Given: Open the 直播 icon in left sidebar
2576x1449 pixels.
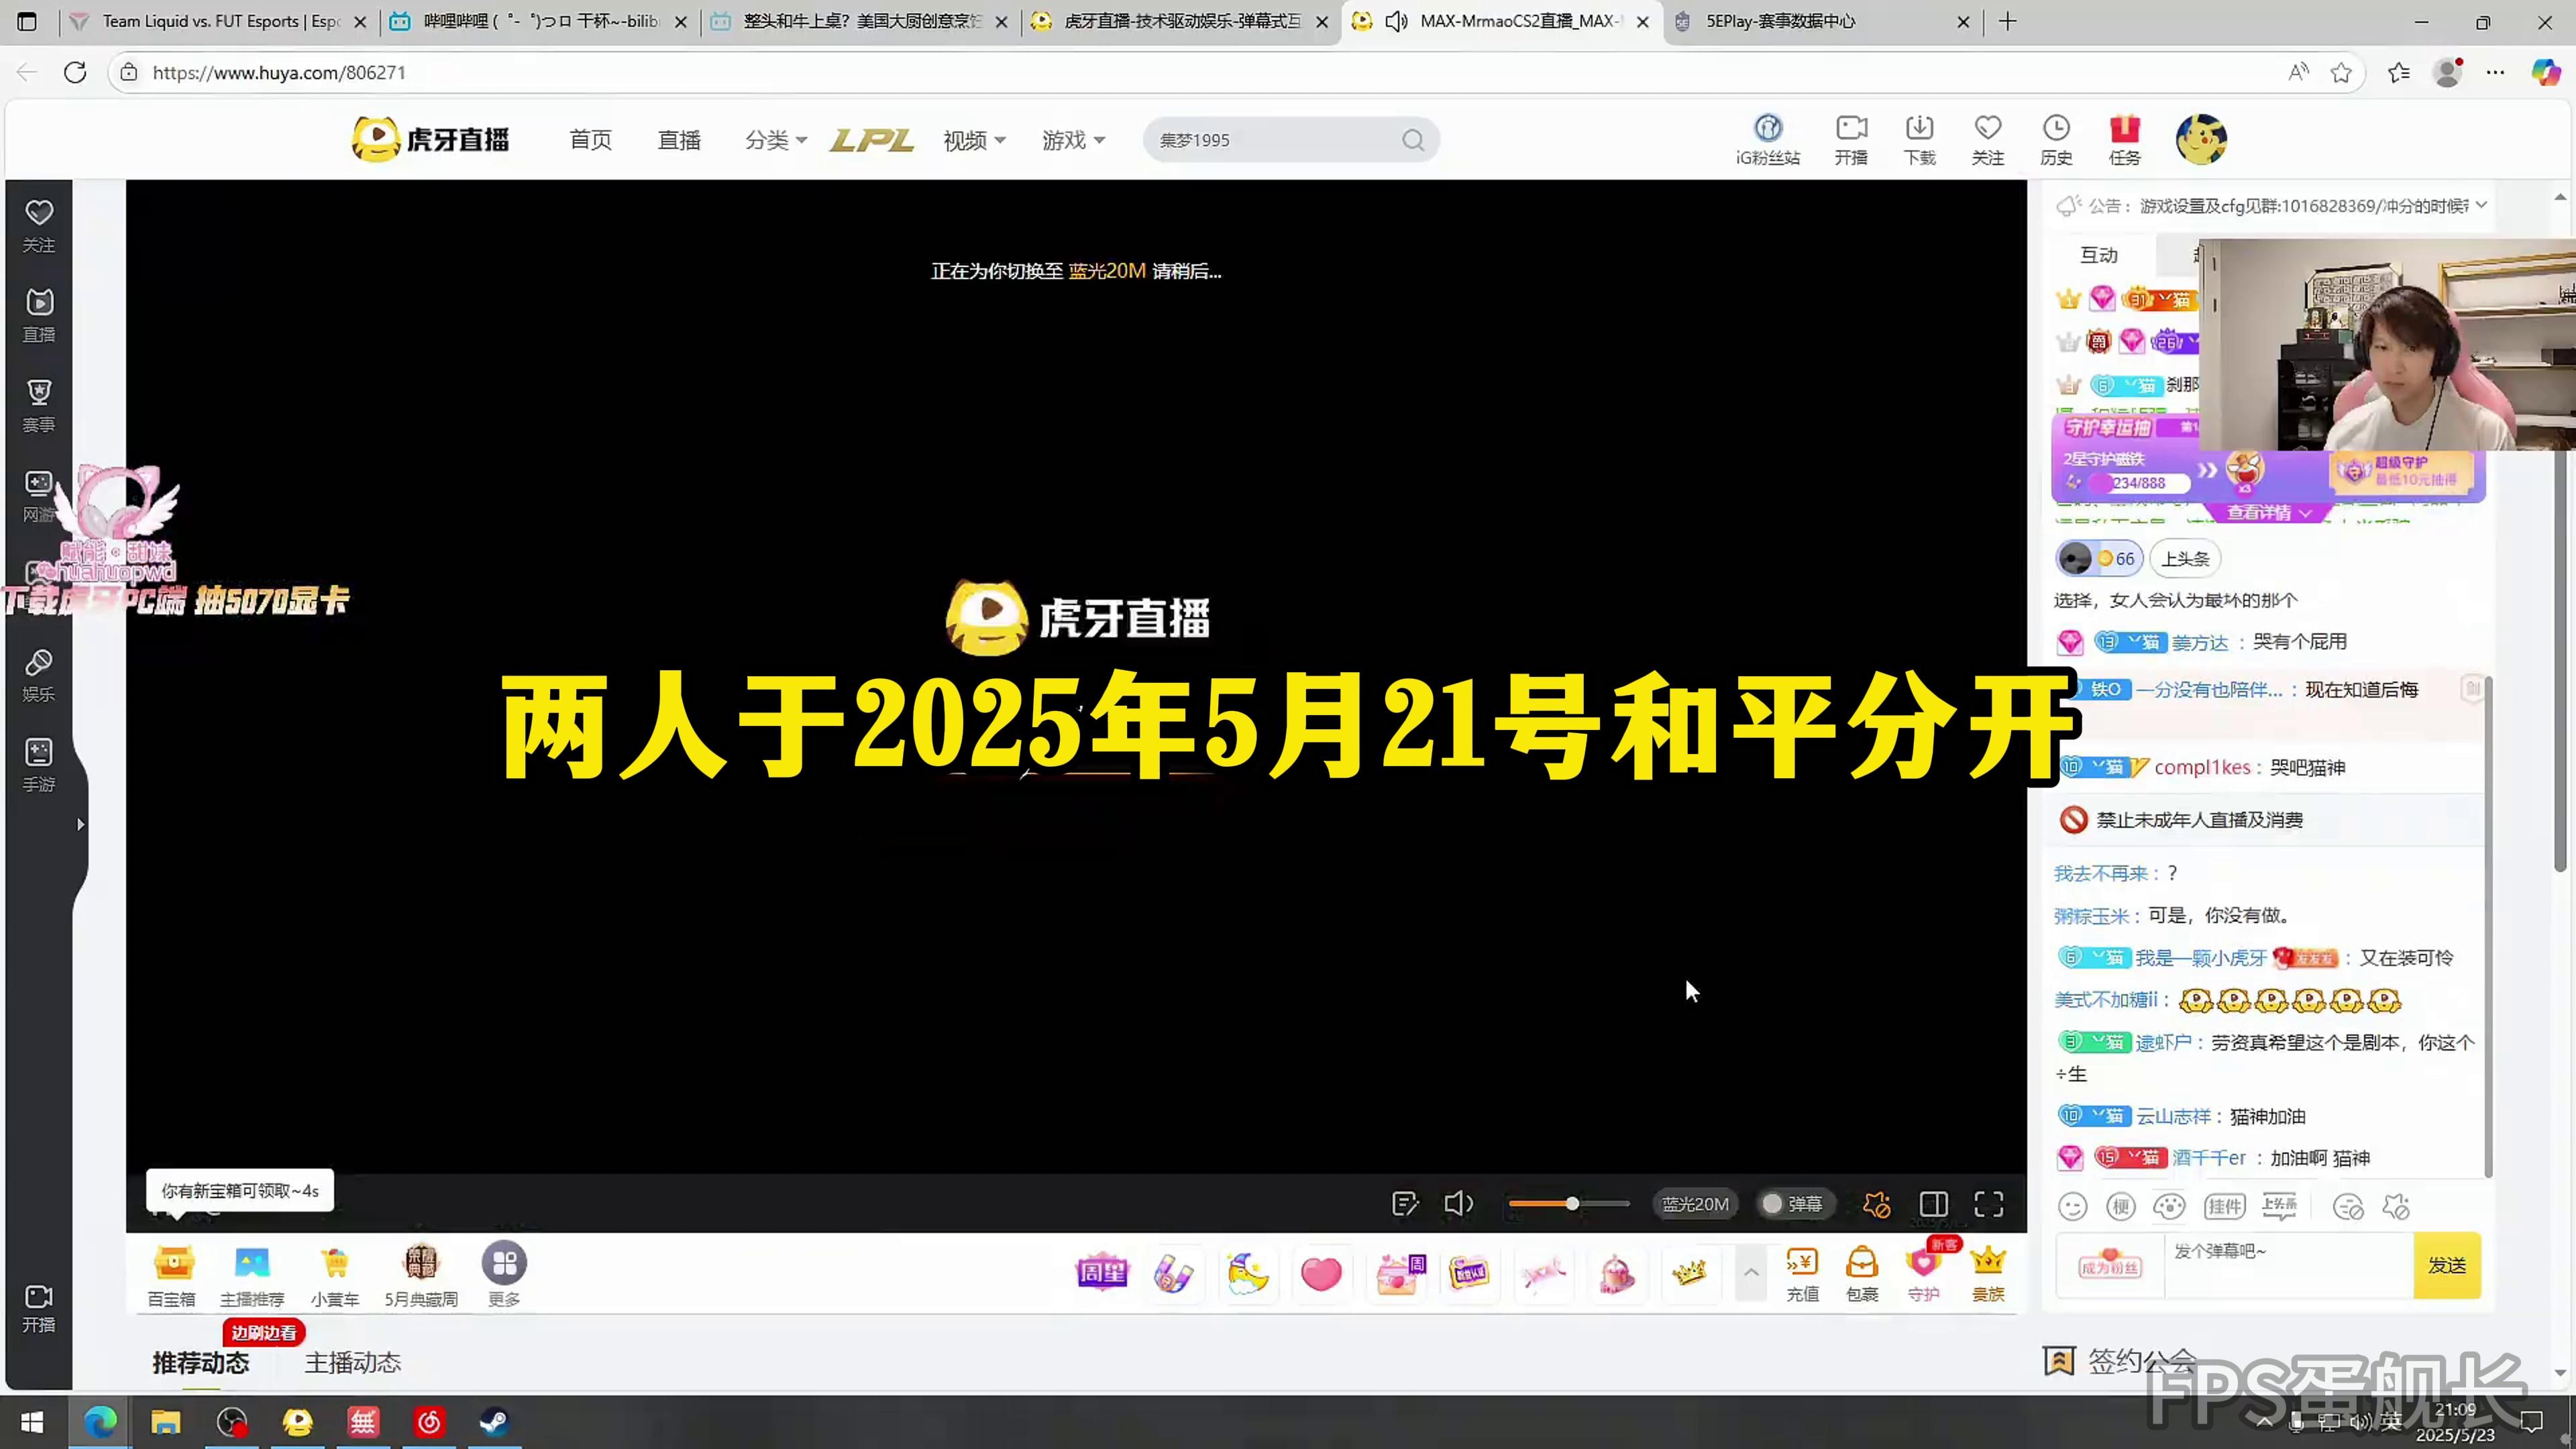Looking at the screenshot, I should tap(39, 315).
